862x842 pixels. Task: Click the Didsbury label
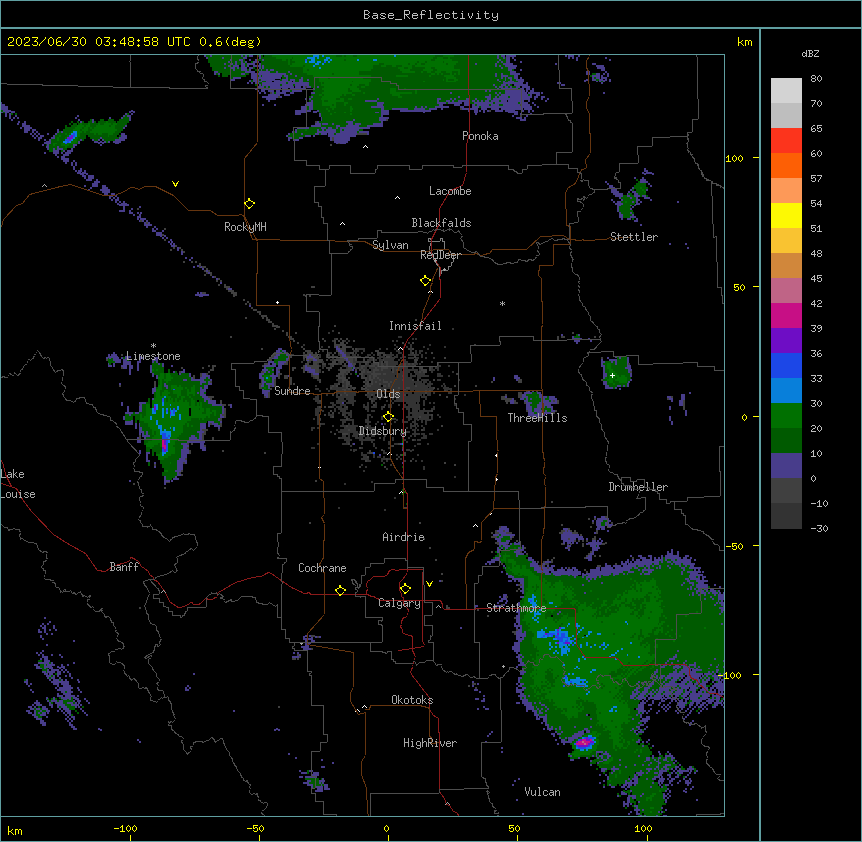(383, 431)
